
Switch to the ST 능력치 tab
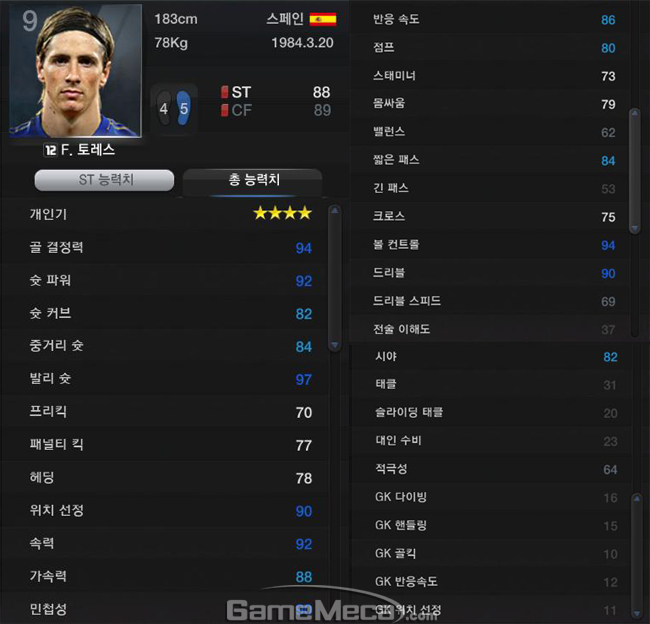[104, 180]
